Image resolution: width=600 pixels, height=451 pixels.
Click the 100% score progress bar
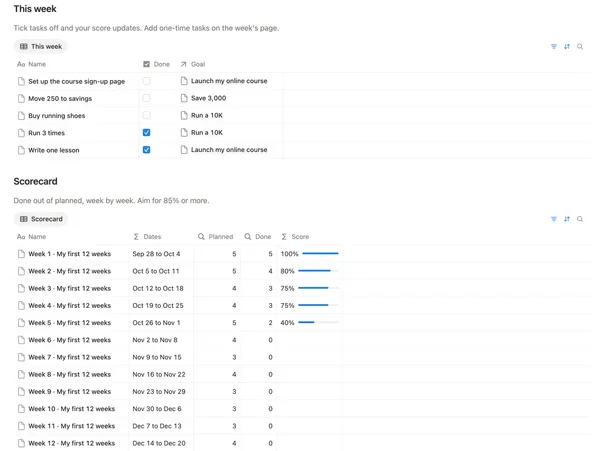(320, 253)
